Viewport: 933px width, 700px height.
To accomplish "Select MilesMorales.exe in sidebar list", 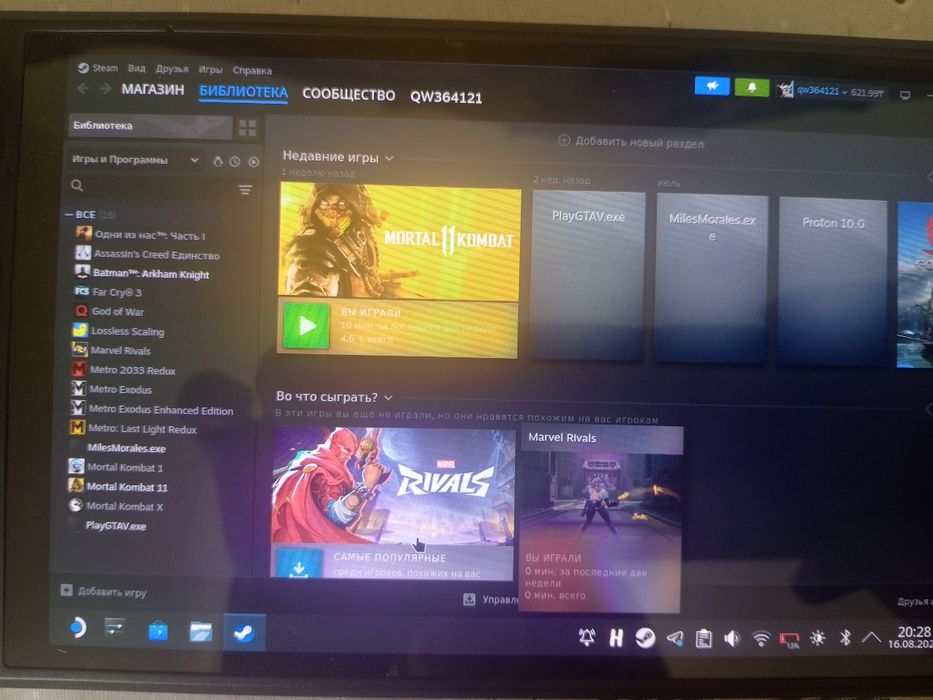I will (126, 448).
